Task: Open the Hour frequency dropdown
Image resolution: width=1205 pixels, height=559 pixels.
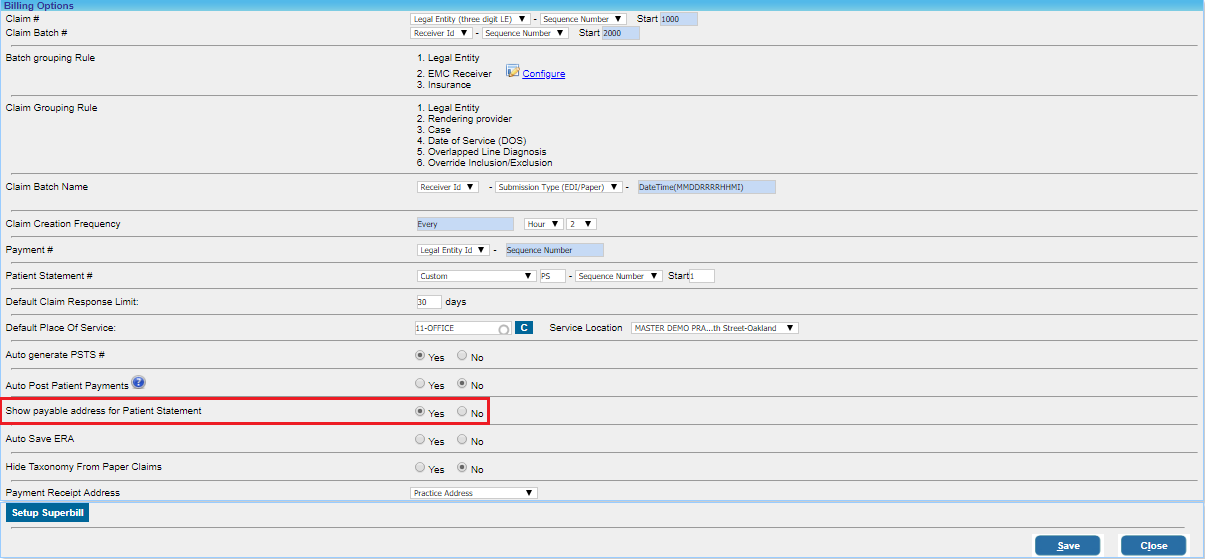Action: click(x=542, y=224)
